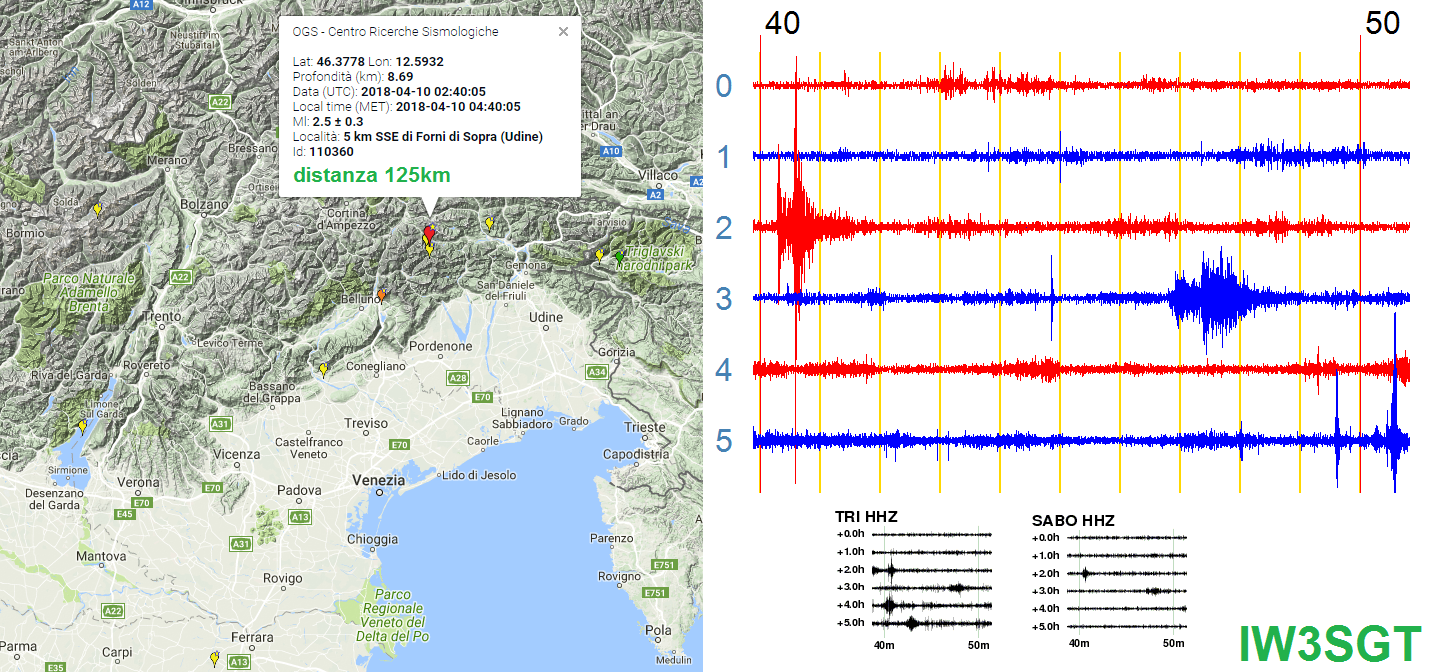Select the yellow marker near Solda
This screenshot has width=1432, height=672.
[97, 209]
